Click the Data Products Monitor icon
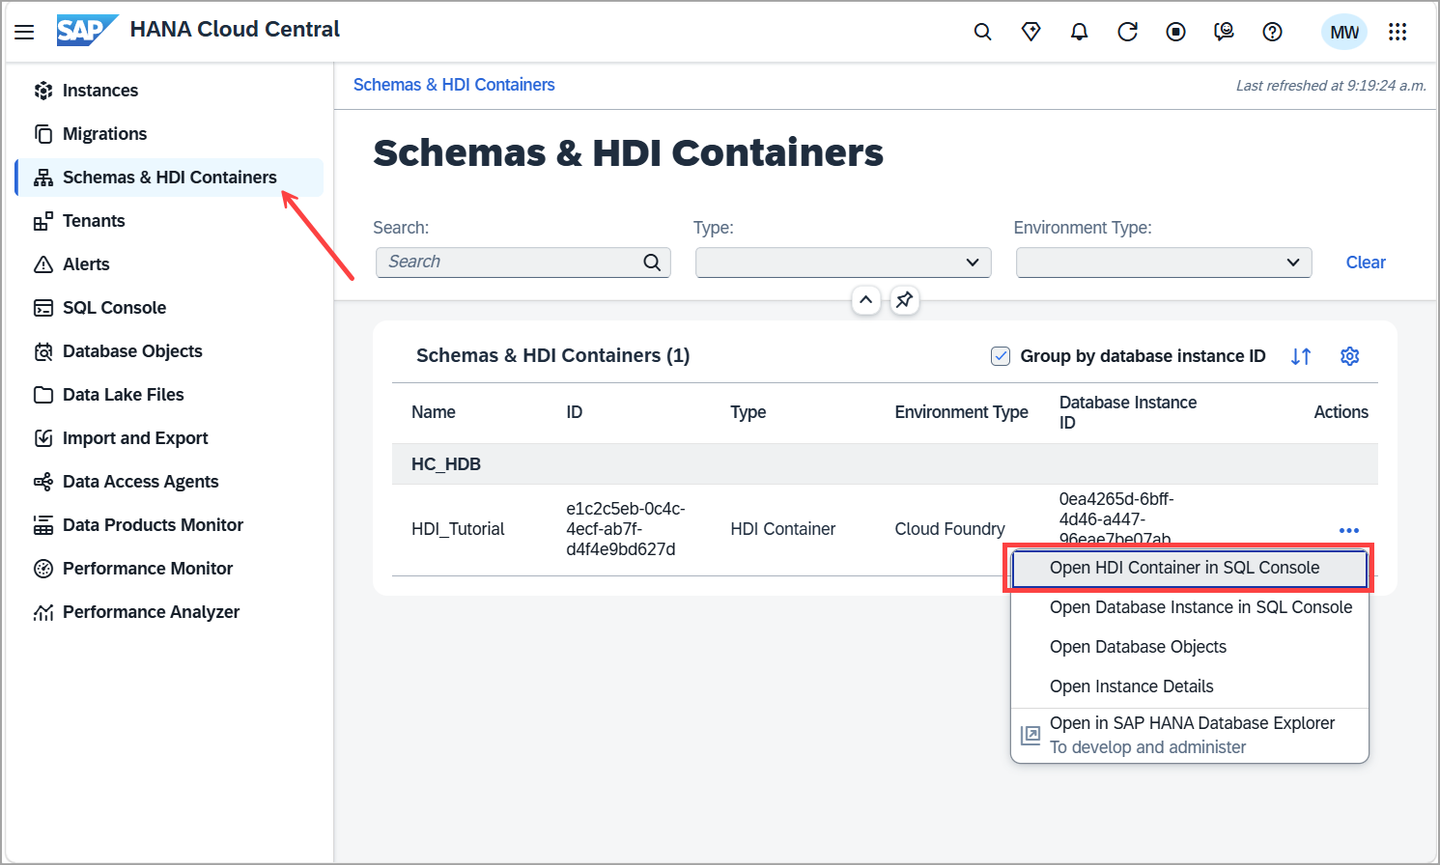 pyautogui.click(x=43, y=525)
